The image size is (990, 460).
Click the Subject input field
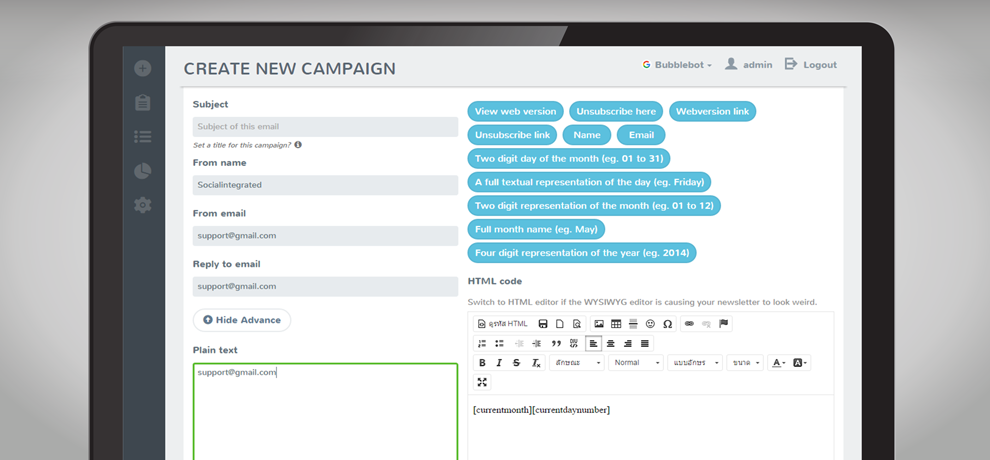click(x=325, y=127)
